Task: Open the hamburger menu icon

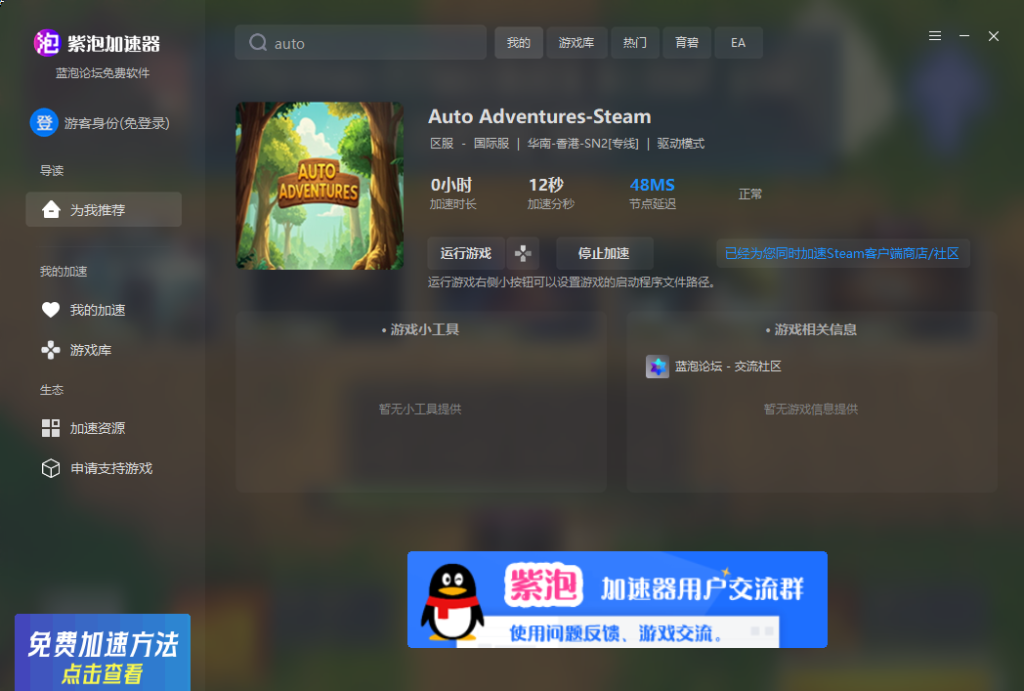Action: [x=935, y=36]
